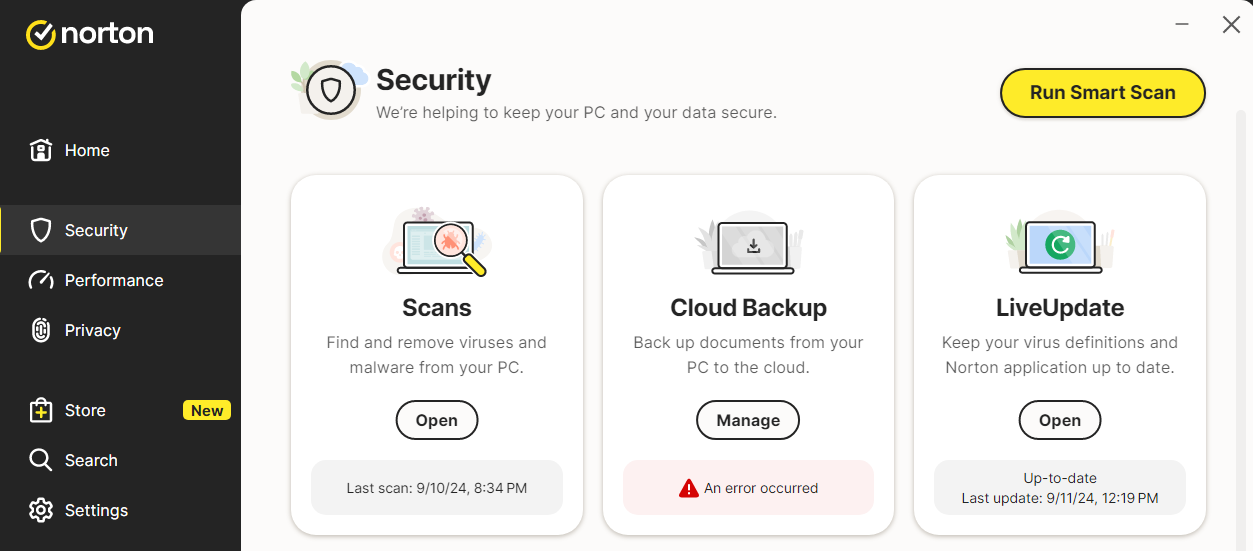Screen dimensions: 1253x551
Task: Run Smart Scan
Action: point(1102,93)
